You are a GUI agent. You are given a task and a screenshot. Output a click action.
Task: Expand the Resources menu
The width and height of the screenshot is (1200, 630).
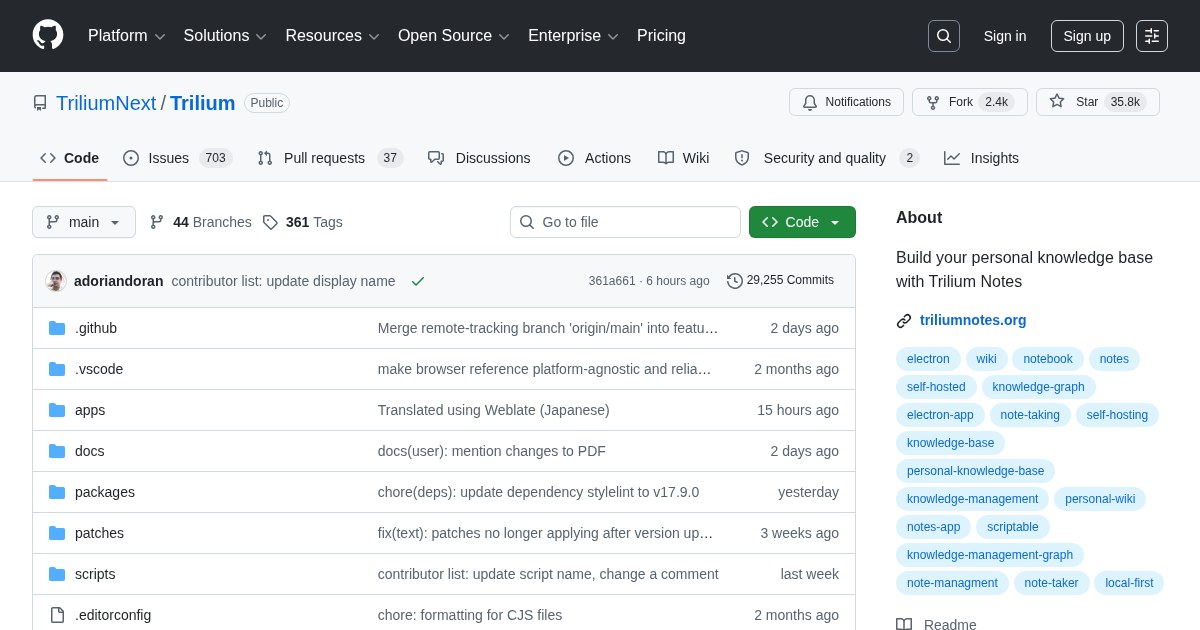tap(333, 36)
